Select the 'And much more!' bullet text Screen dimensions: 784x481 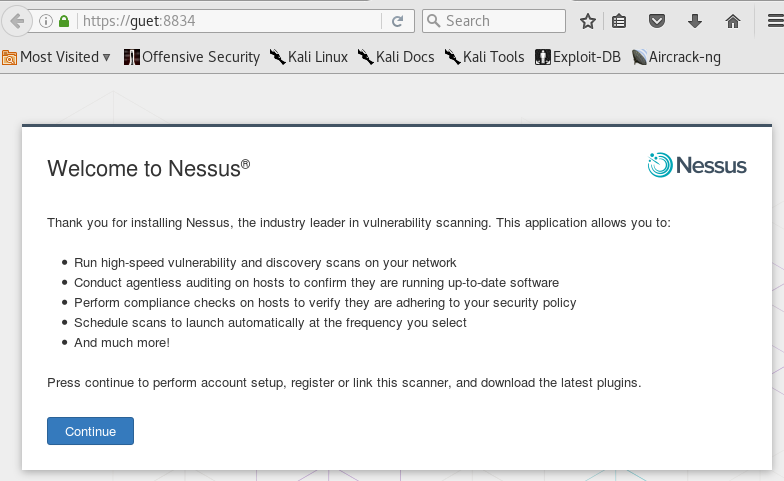pos(122,342)
